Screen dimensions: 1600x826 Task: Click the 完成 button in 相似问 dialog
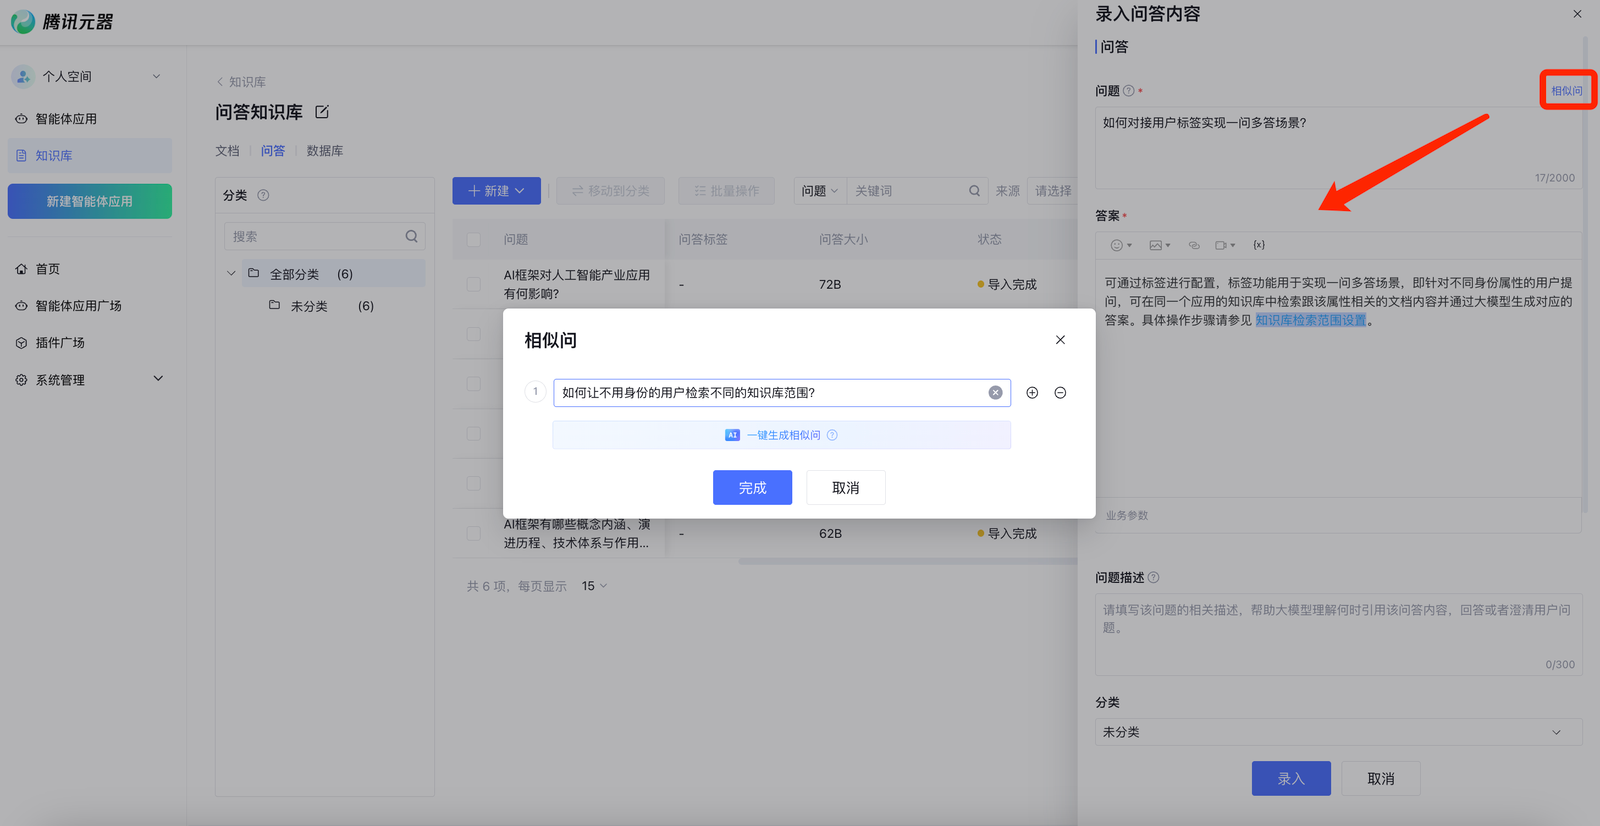tap(752, 488)
